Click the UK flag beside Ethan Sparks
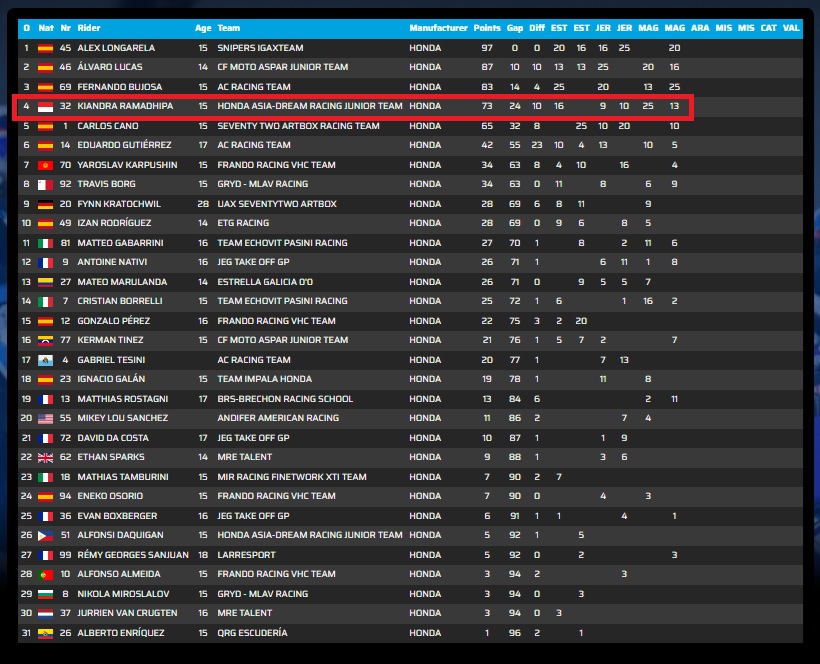The width and height of the screenshot is (820, 664). coord(45,457)
